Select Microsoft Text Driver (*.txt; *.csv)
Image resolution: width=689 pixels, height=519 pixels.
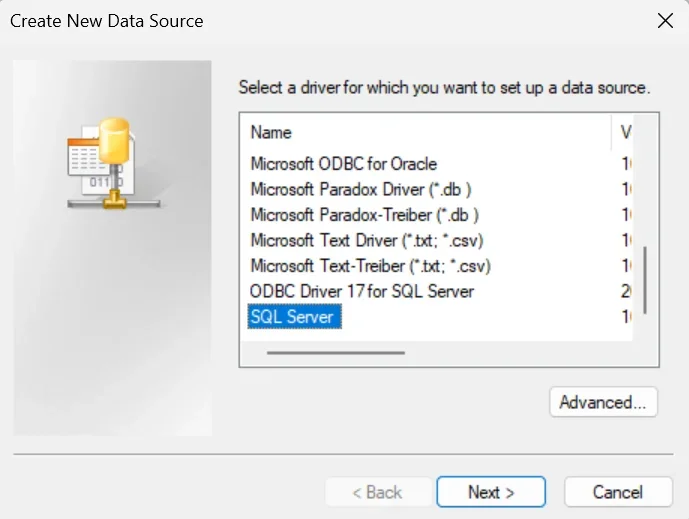[x=366, y=240]
